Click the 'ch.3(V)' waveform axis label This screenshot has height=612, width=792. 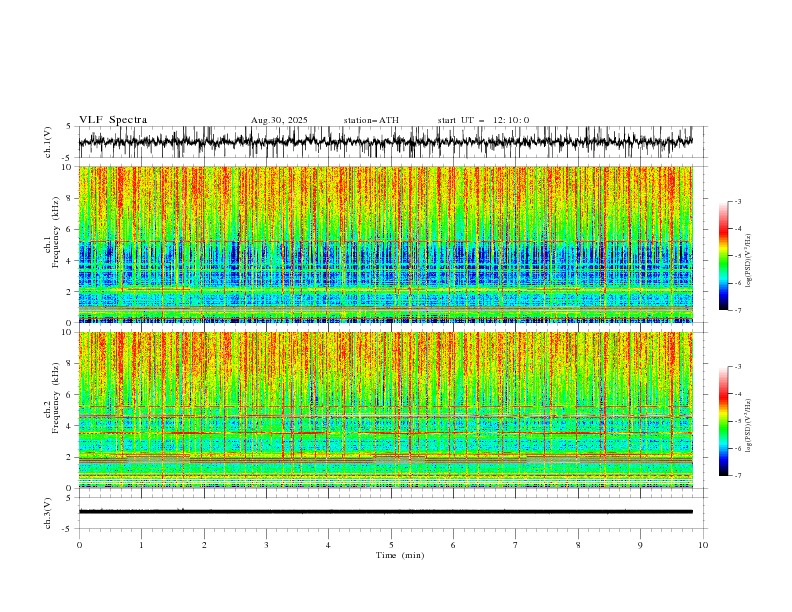[x=48, y=513]
